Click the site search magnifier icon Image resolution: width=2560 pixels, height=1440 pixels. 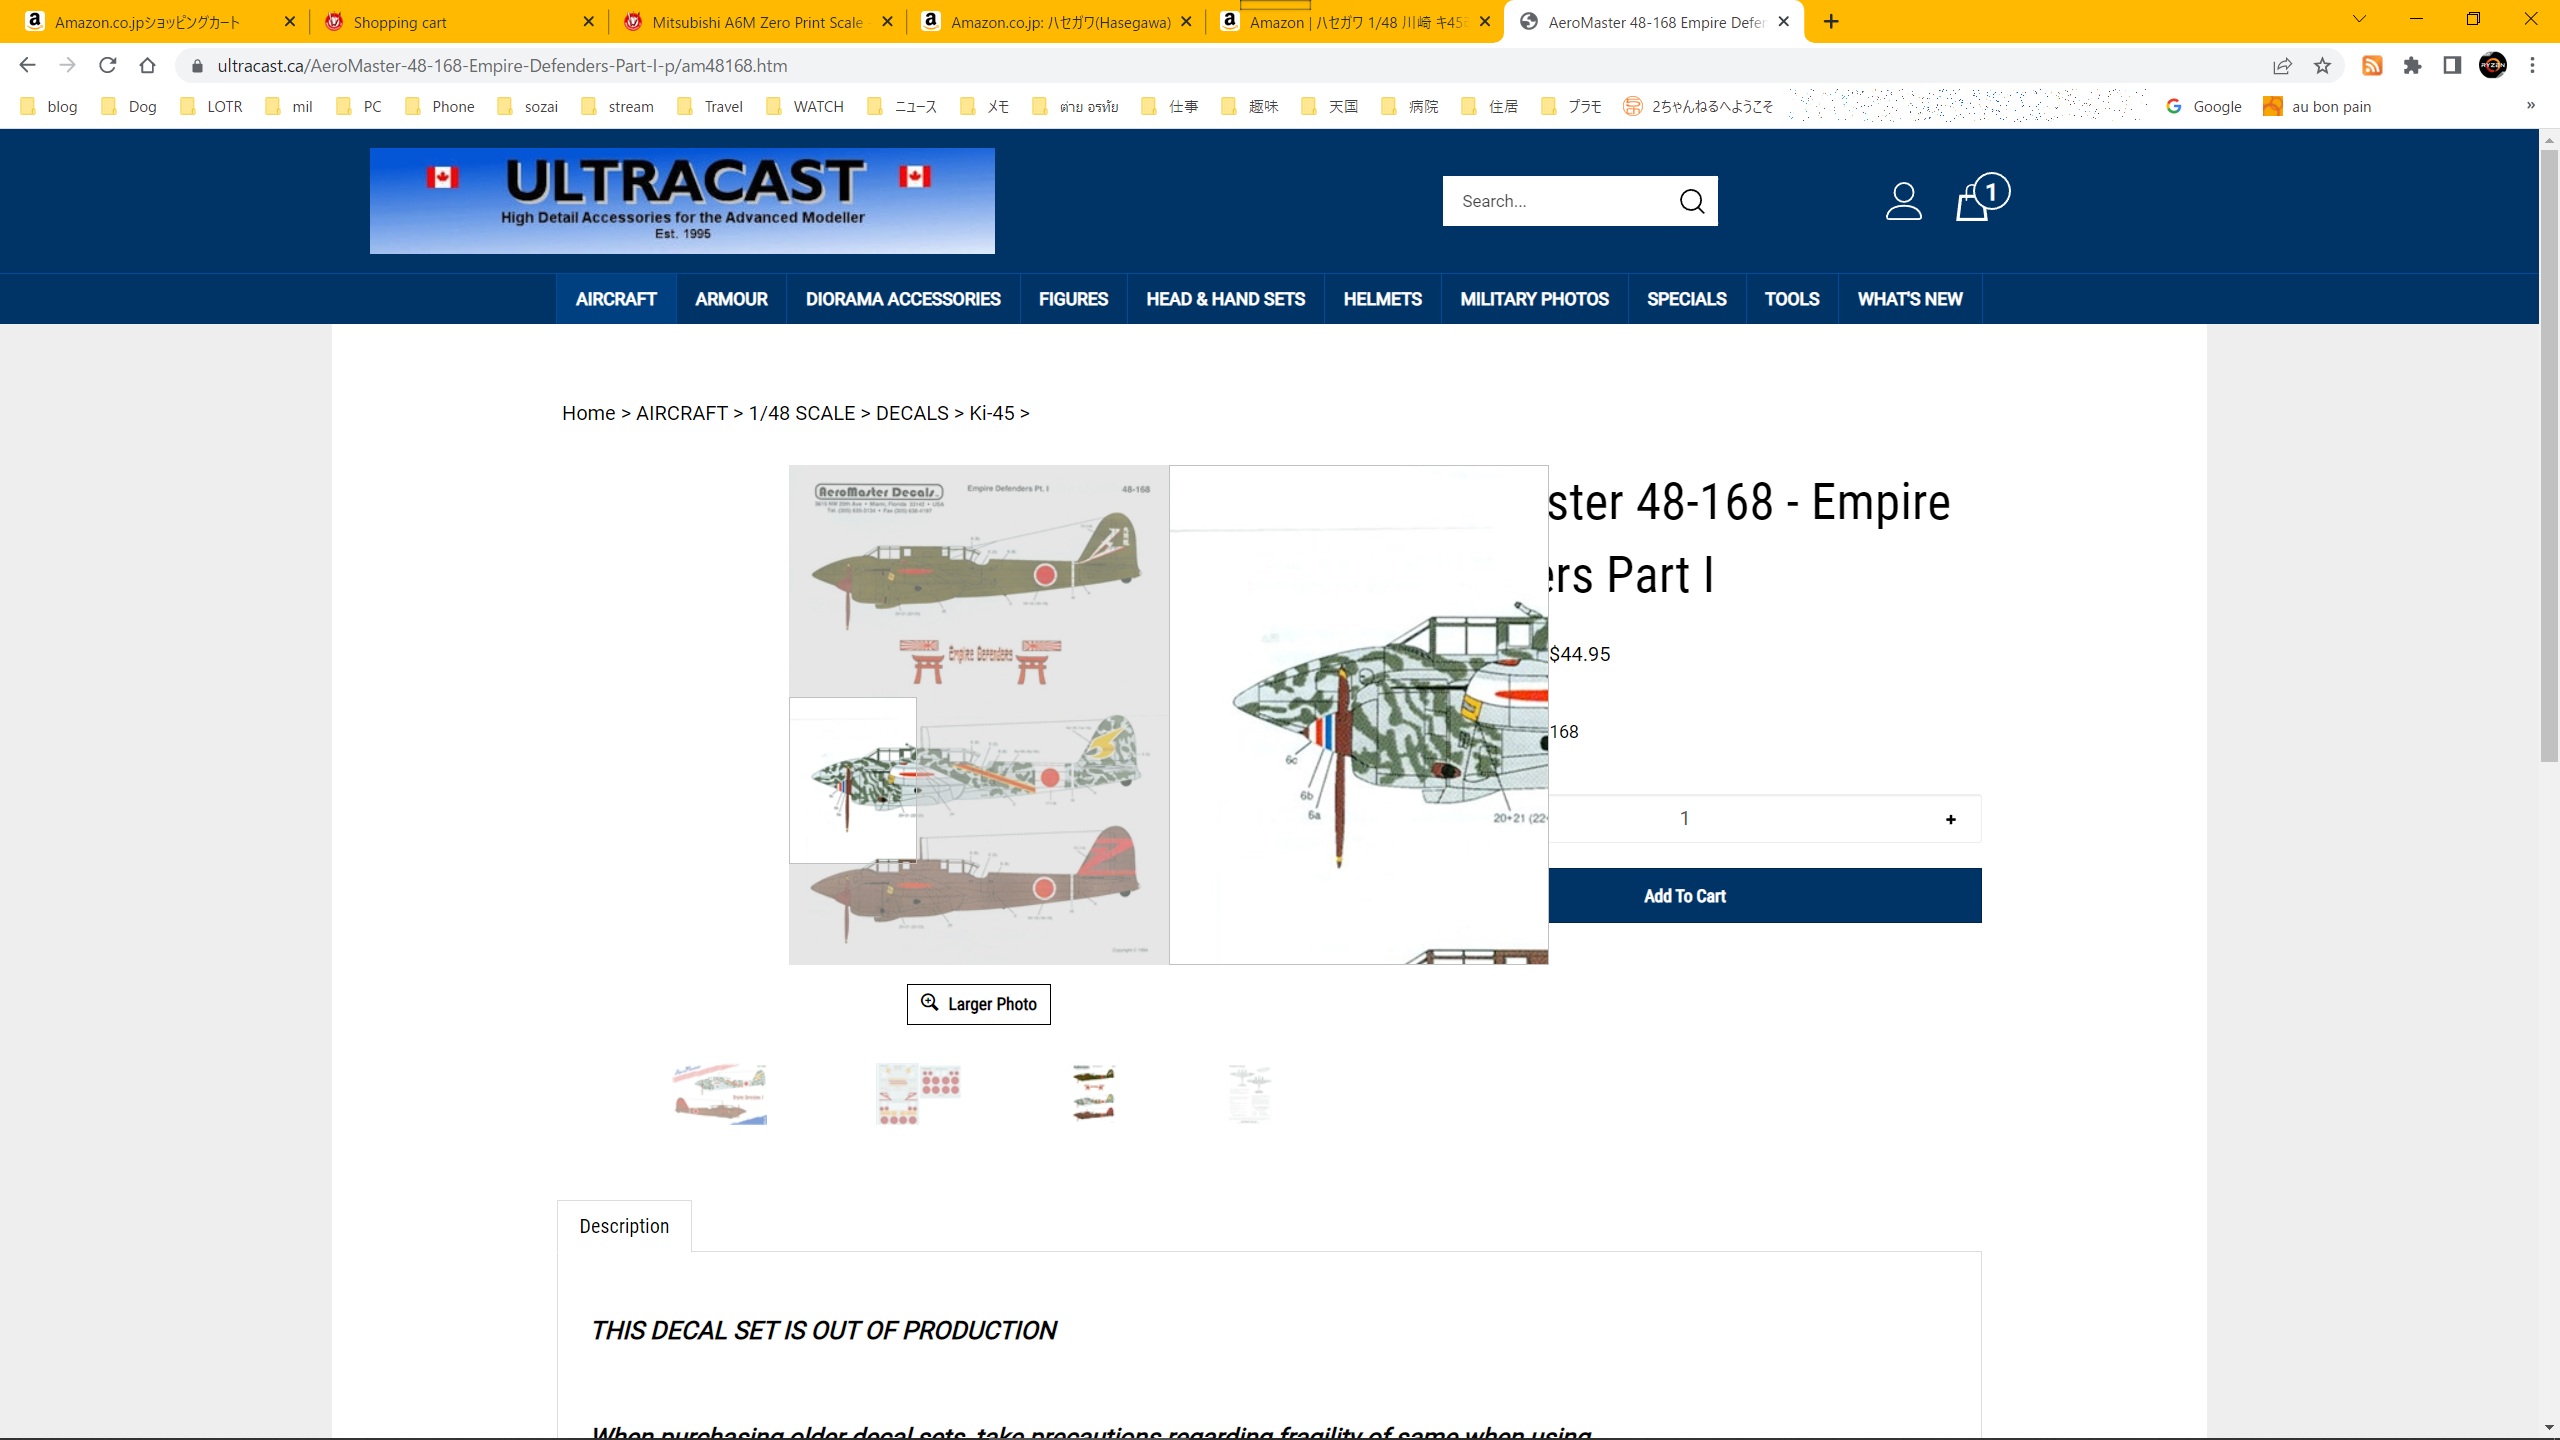[x=1692, y=201]
